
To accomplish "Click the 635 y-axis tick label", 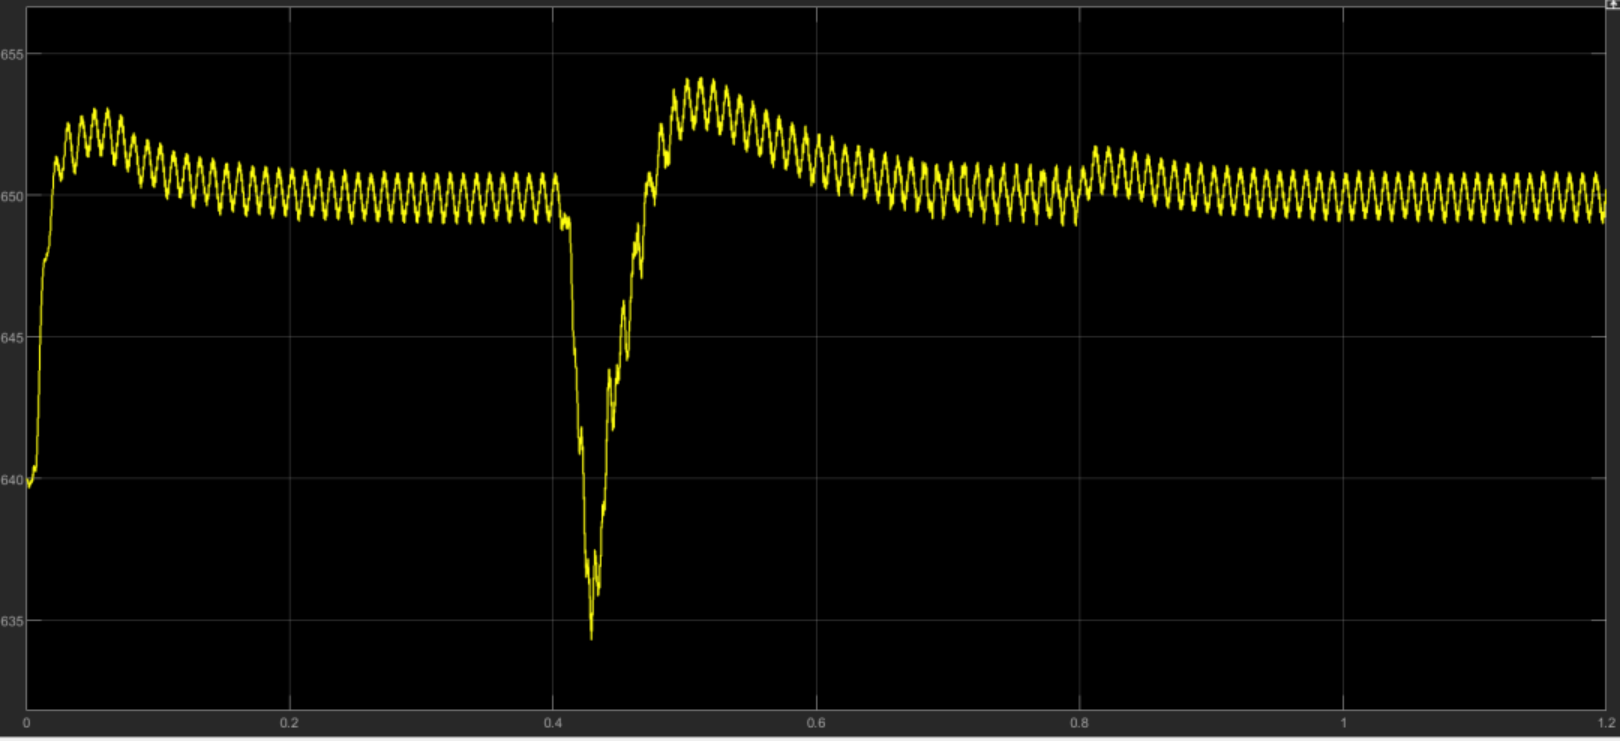I will point(11,622).
